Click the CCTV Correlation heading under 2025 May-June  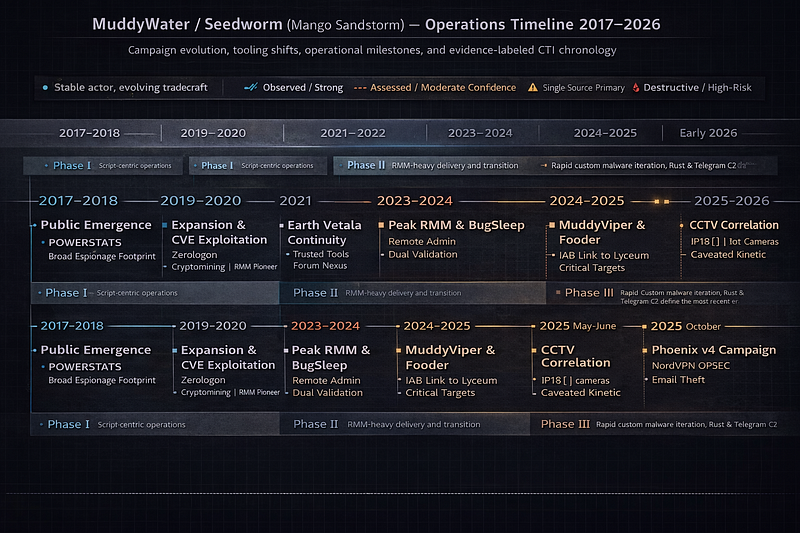coord(575,356)
